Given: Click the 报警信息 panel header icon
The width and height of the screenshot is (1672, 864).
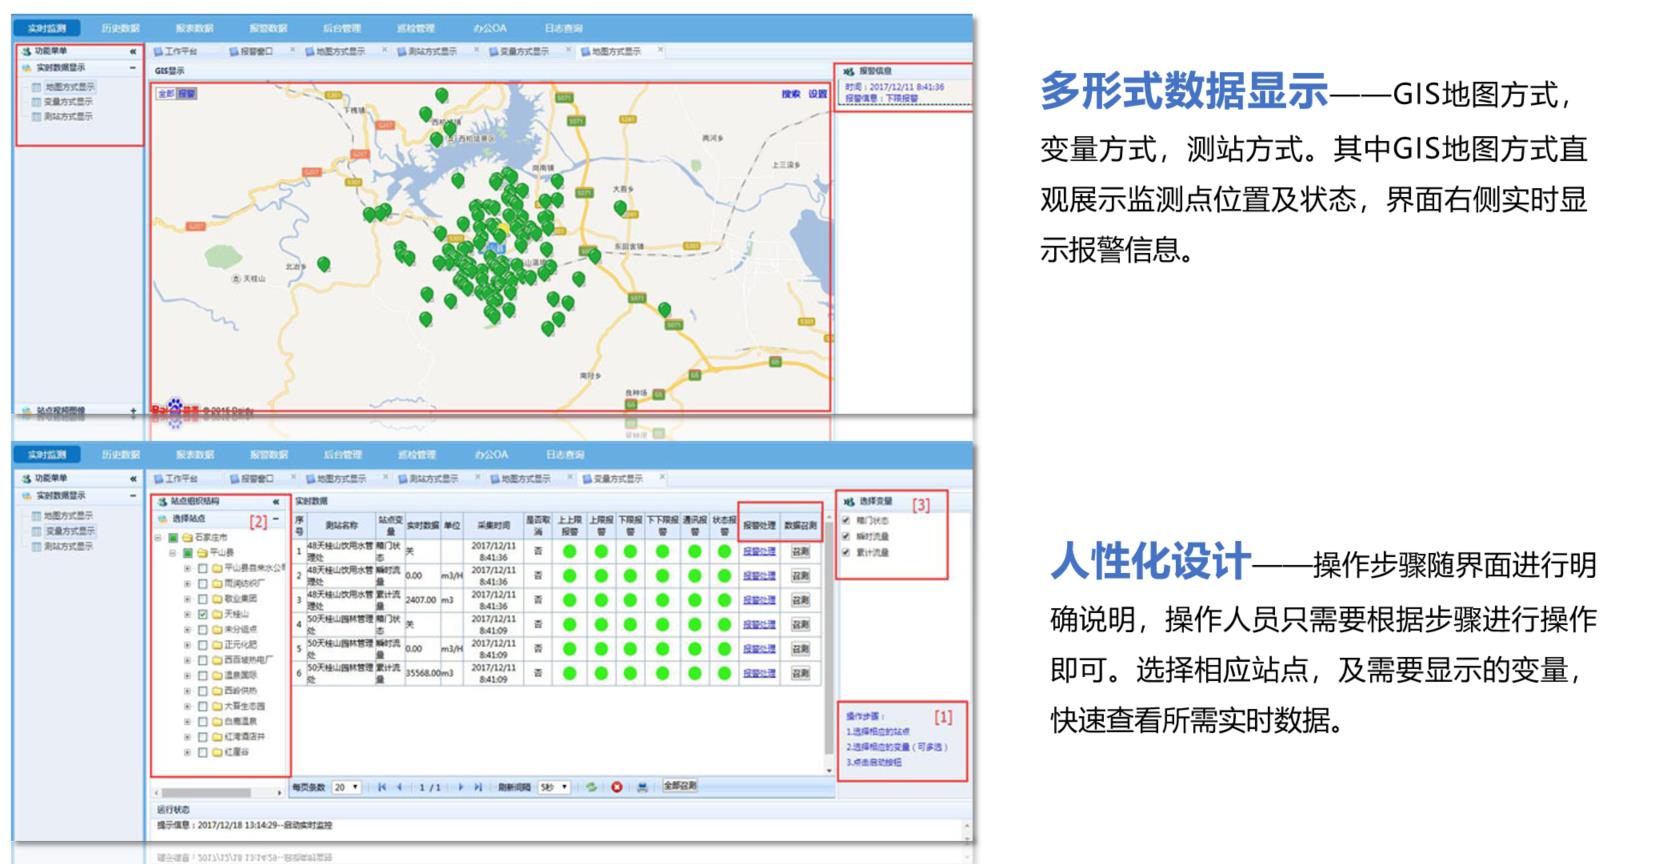Looking at the screenshot, I should 849,71.
